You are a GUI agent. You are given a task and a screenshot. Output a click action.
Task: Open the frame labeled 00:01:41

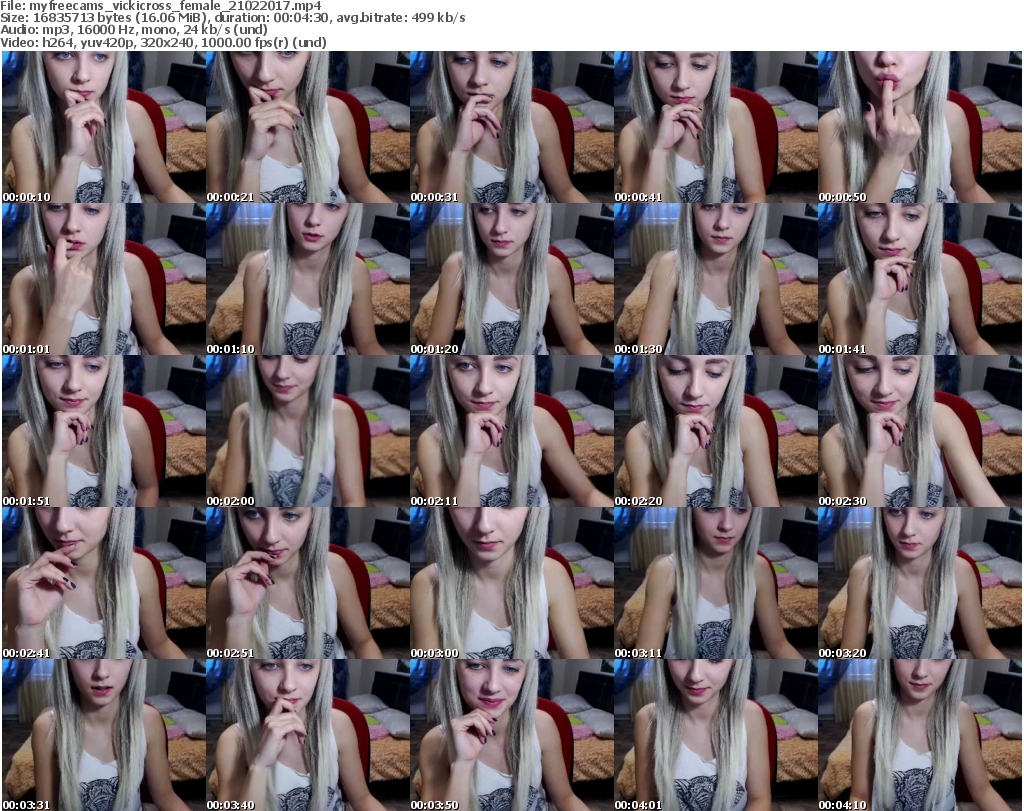[x=920, y=279]
